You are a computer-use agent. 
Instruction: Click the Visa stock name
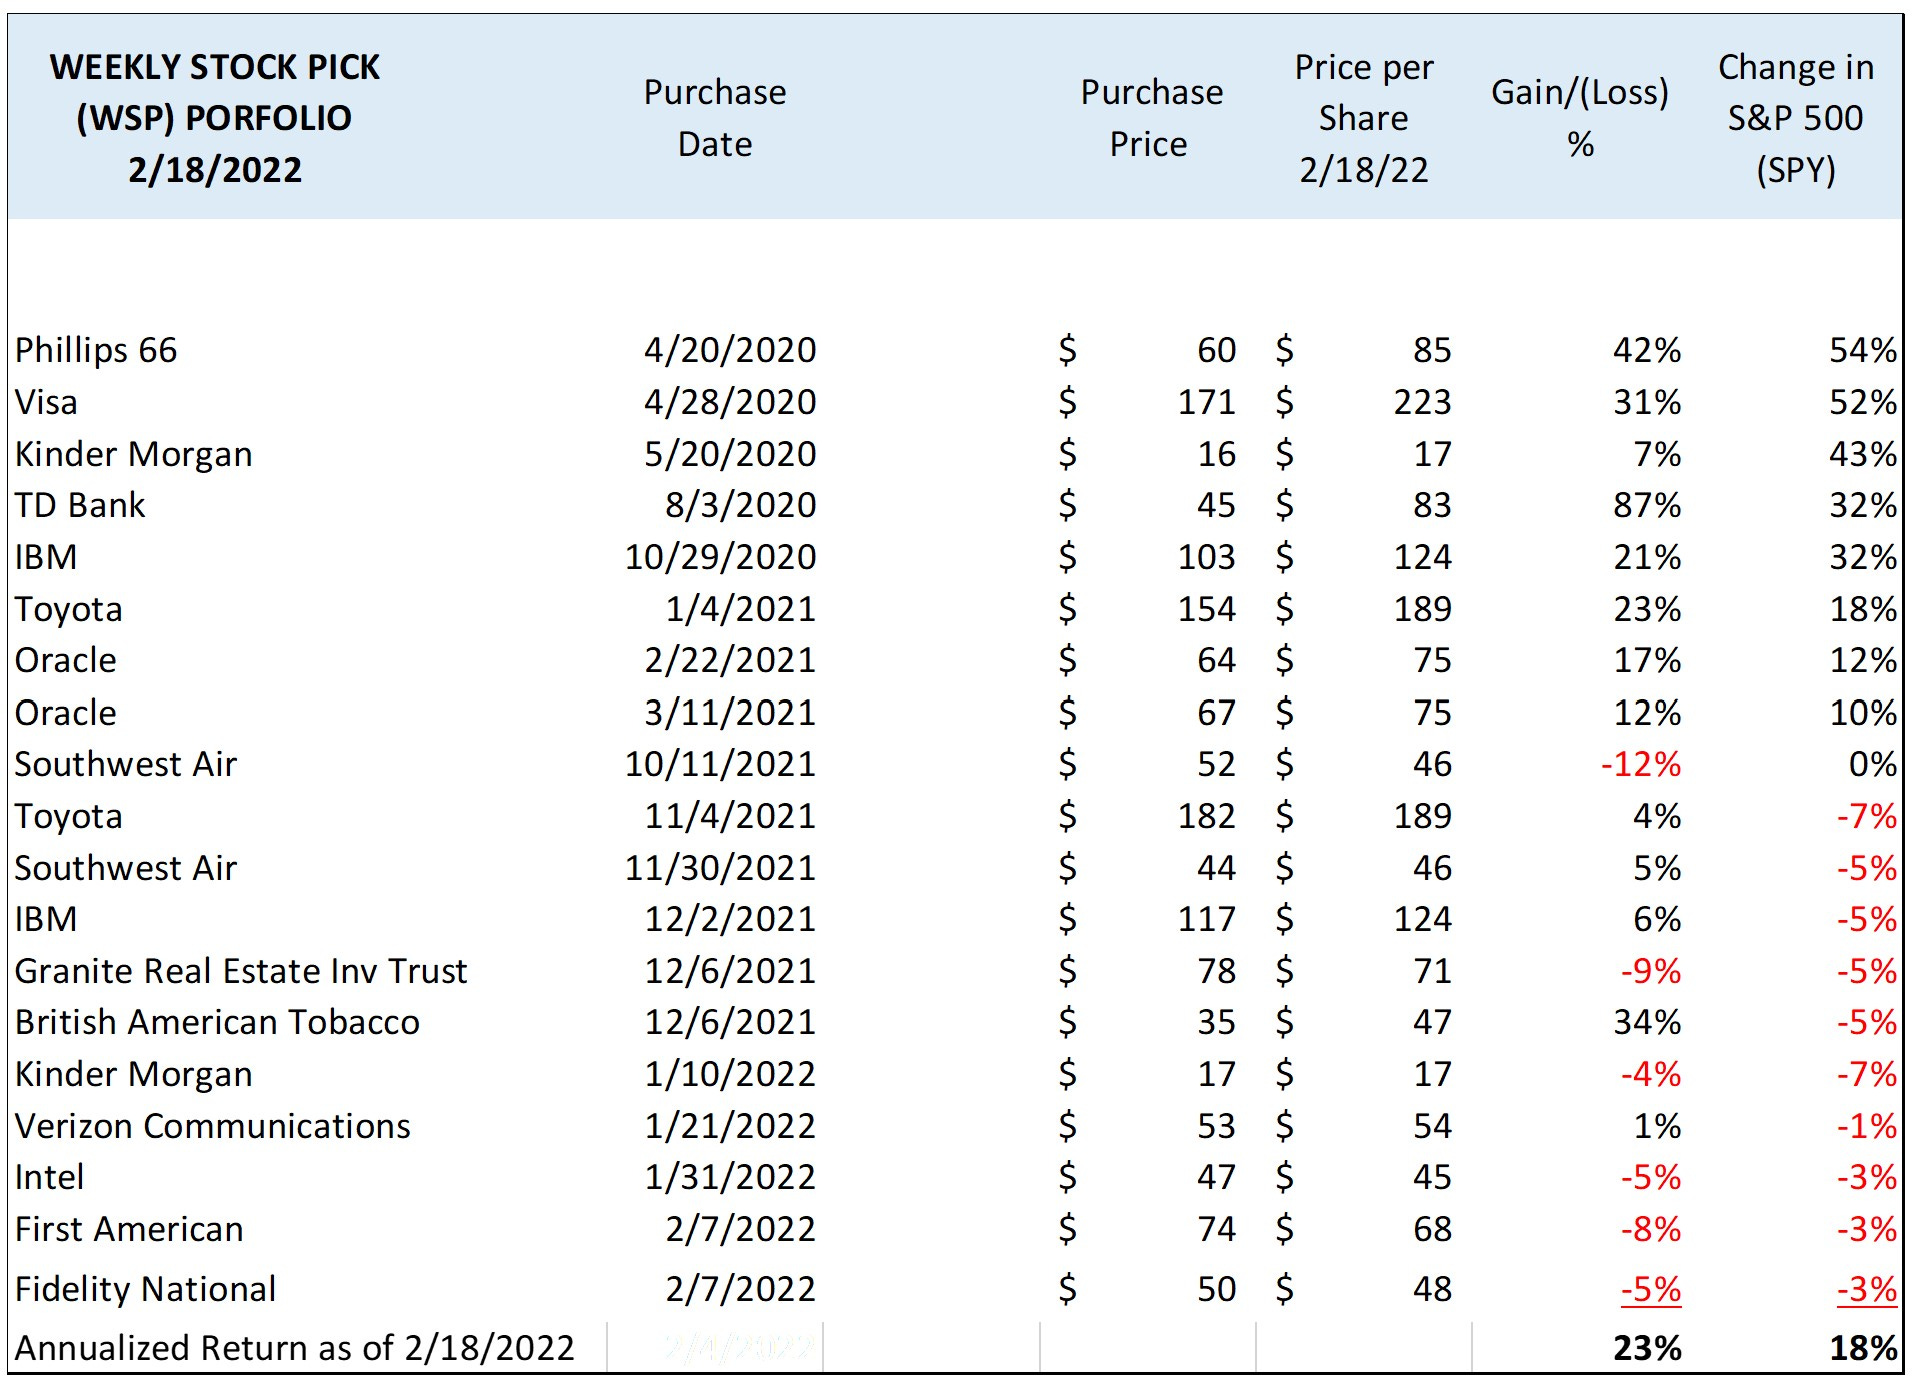(46, 402)
